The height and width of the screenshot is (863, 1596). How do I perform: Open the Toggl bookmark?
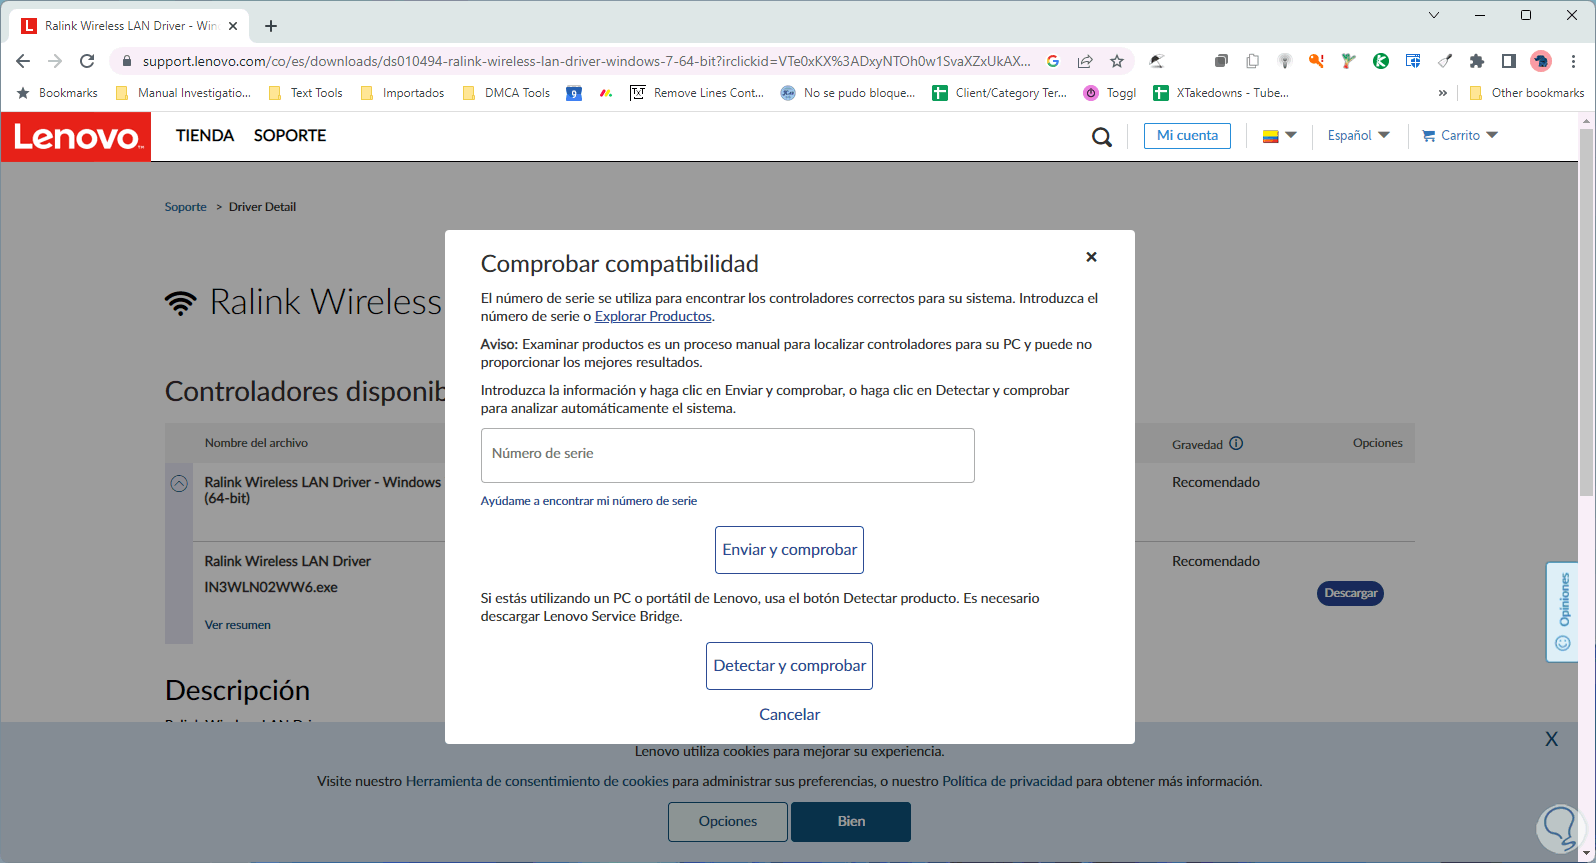point(1111,93)
